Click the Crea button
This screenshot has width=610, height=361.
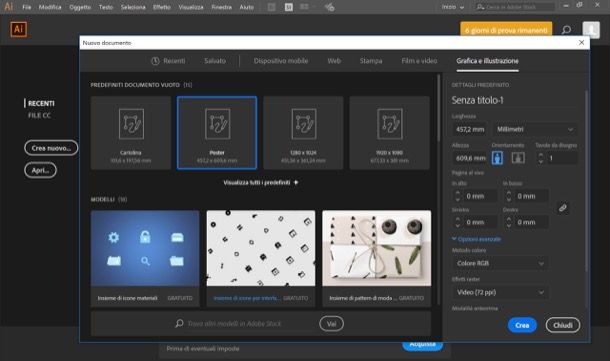pos(522,325)
